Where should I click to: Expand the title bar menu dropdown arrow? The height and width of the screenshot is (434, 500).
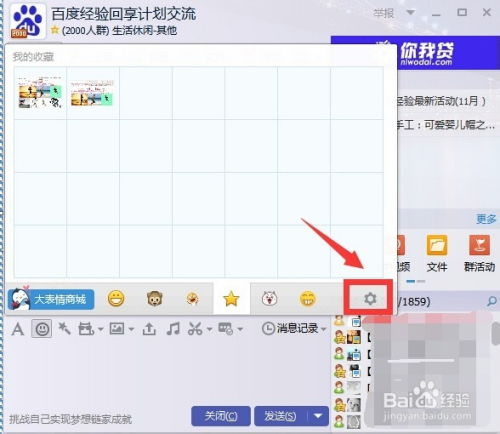[x=411, y=13]
